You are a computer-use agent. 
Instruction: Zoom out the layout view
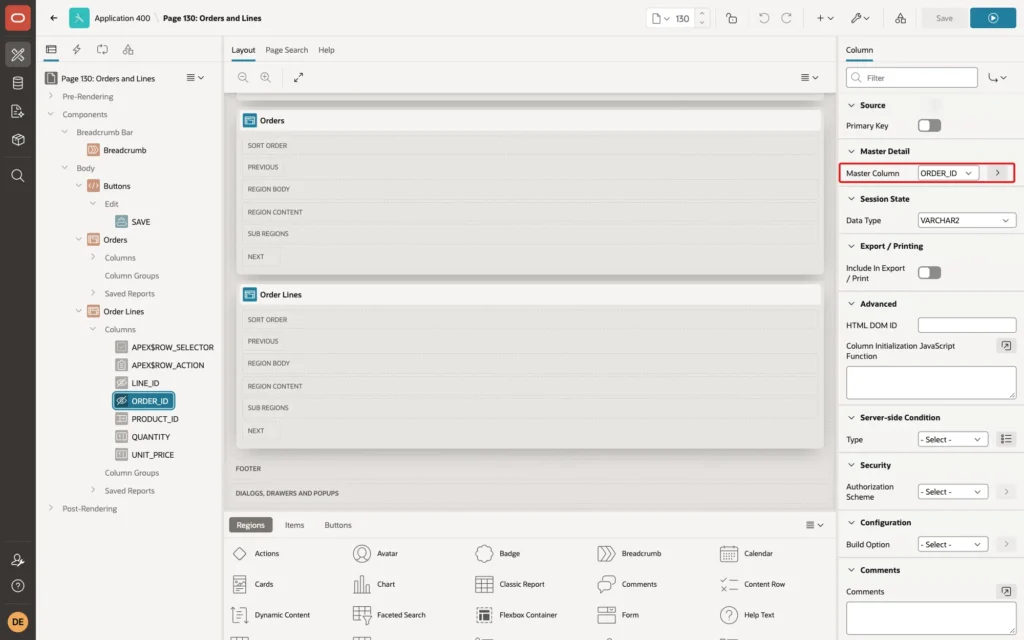click(243, 77)
